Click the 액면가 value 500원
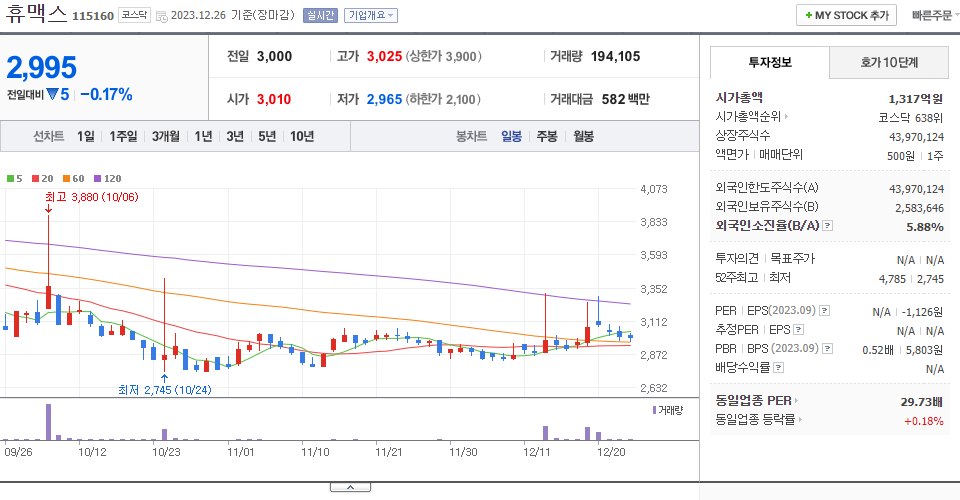The width and height of the screenshot is (960, 500). click(901, 156)
